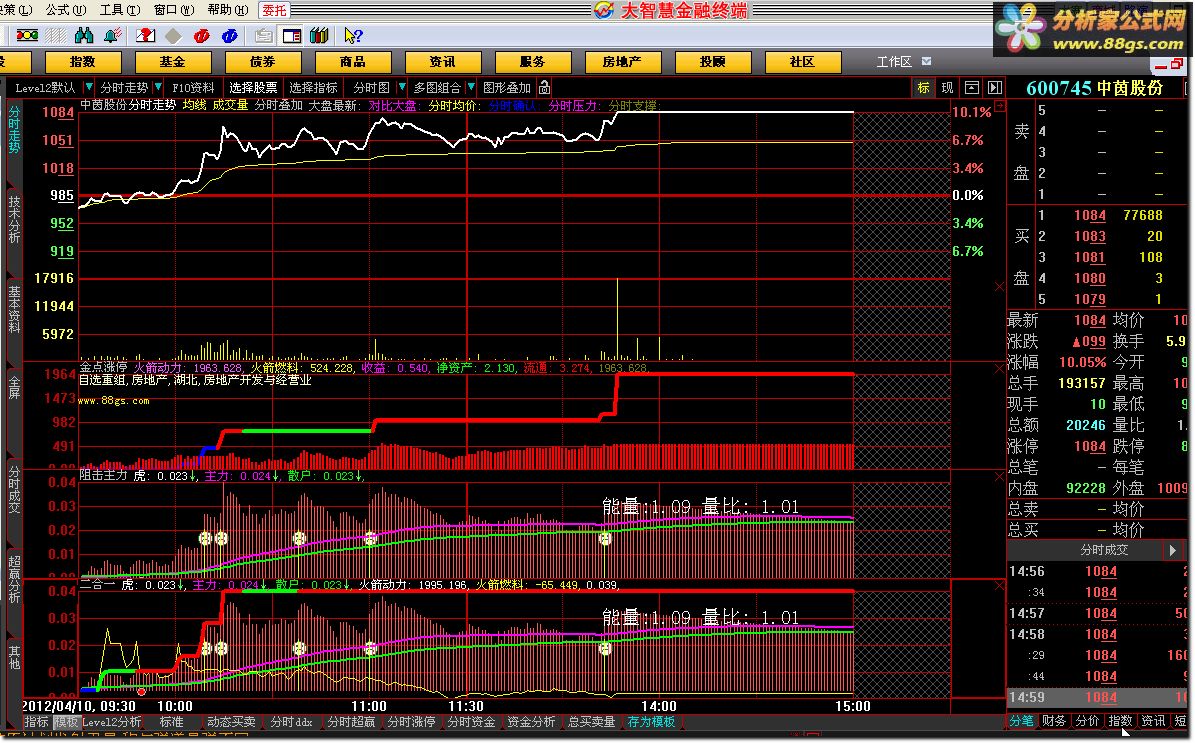The height and width of the screenshot is (743, 1195).
Task: Switch to the 技术分析 side tab
Action: (x=14, y=220)
